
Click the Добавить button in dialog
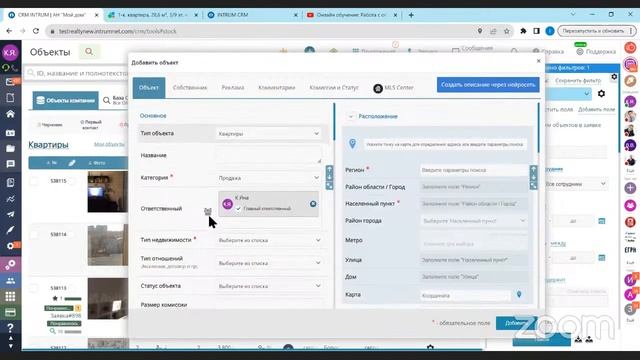(516, 323)
